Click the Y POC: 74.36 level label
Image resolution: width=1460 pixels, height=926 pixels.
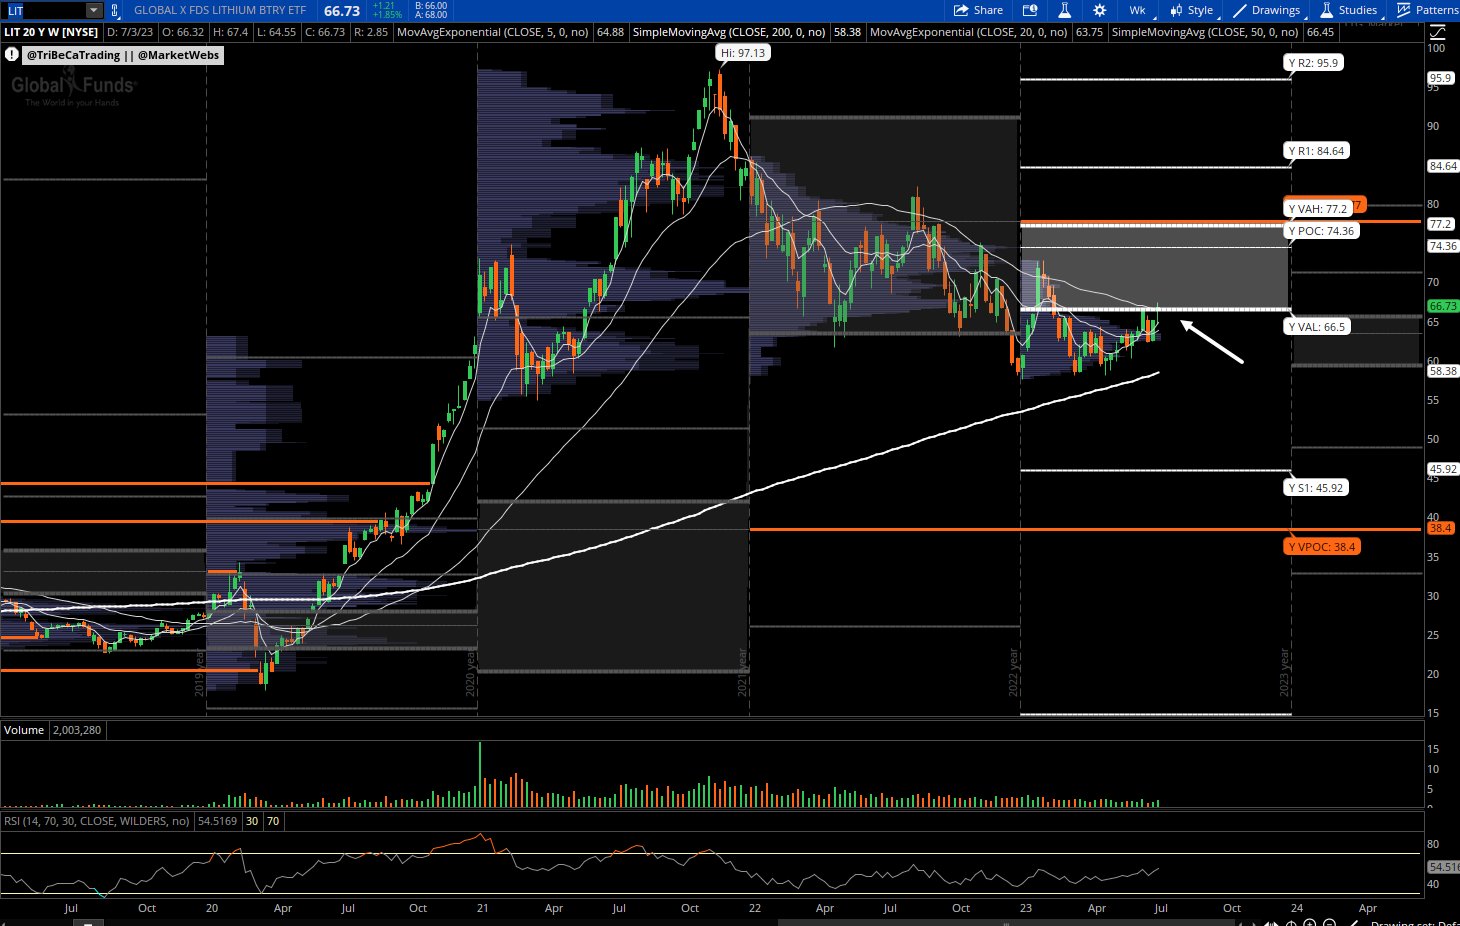(x=1321, y=231)
